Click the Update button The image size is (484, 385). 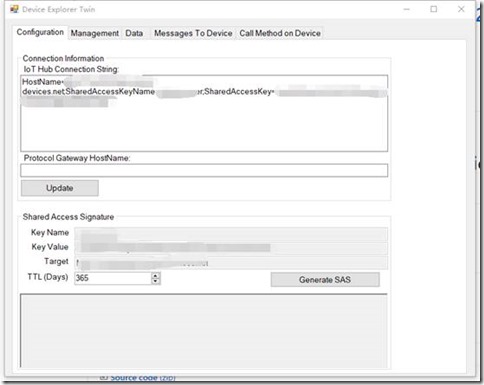tap(60, 188)
